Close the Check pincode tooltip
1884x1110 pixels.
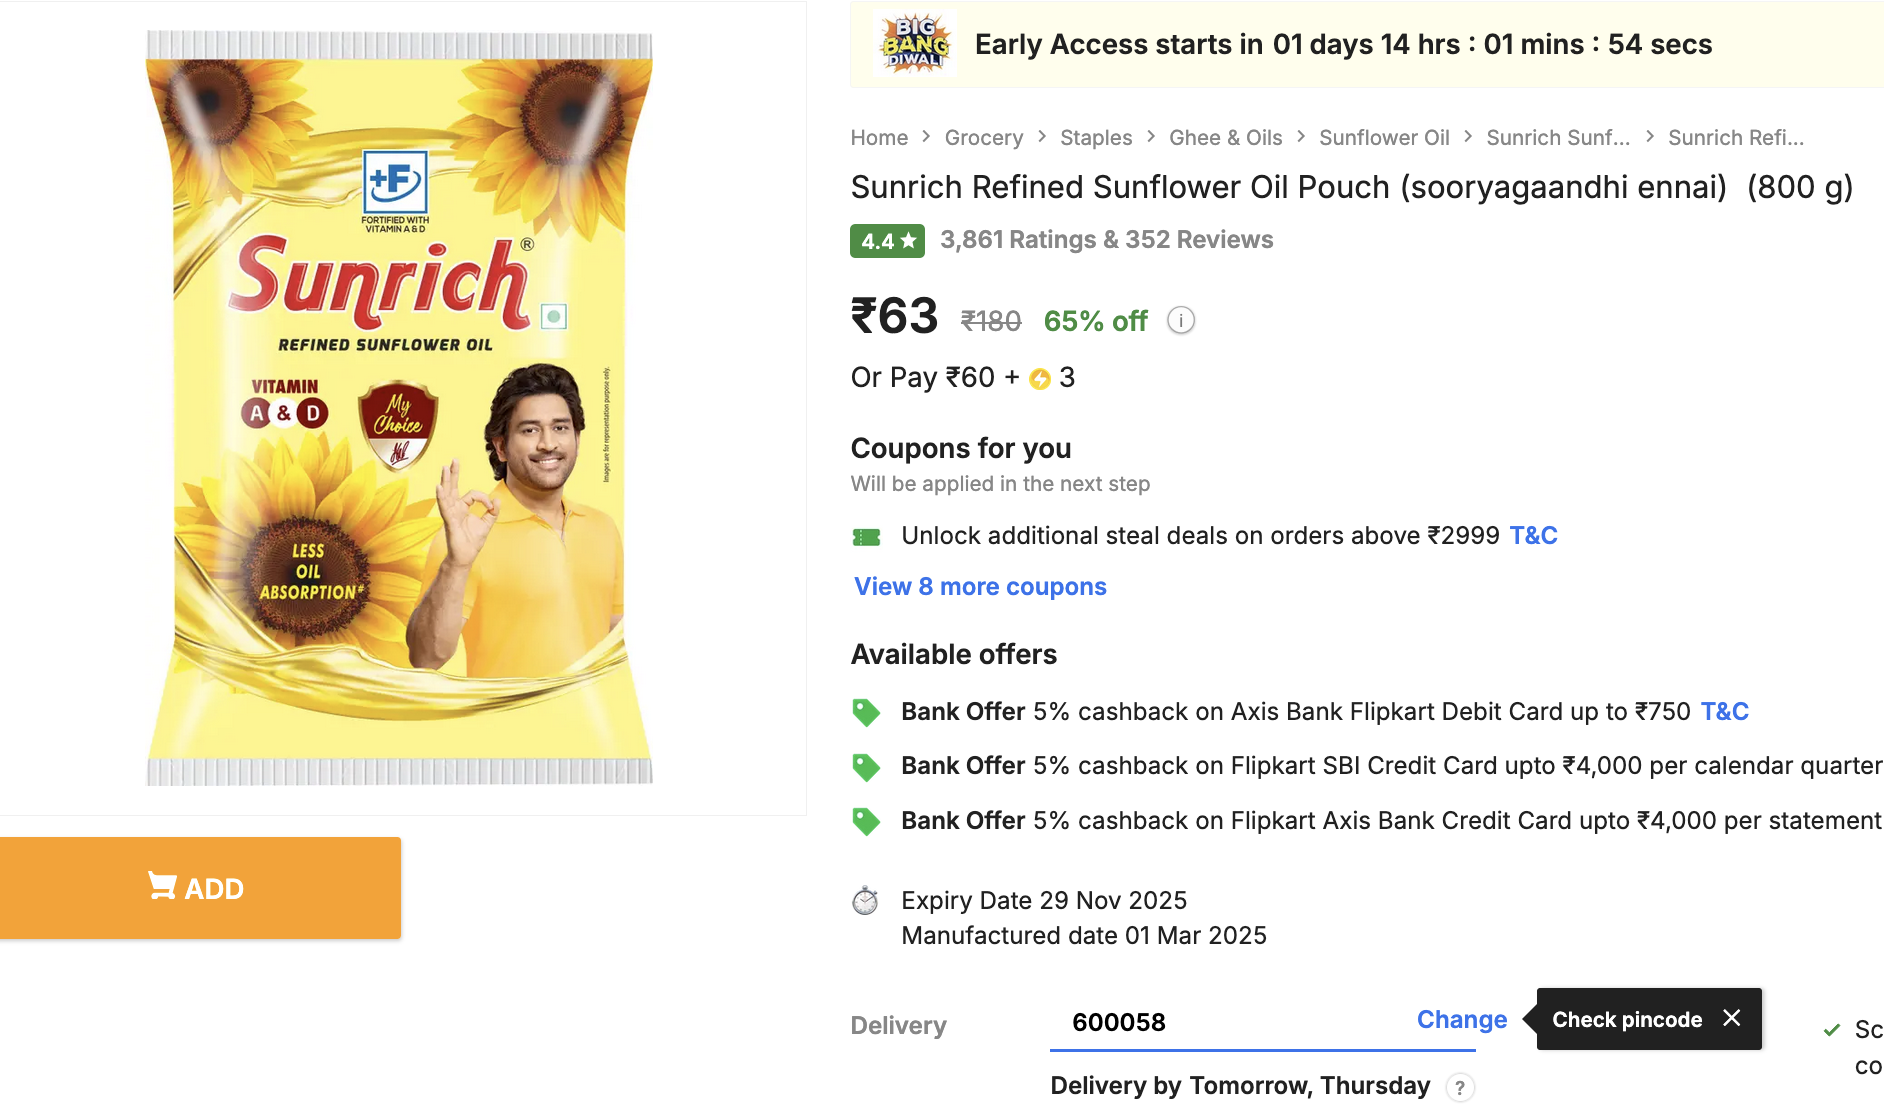[x=1732, y=1018]
